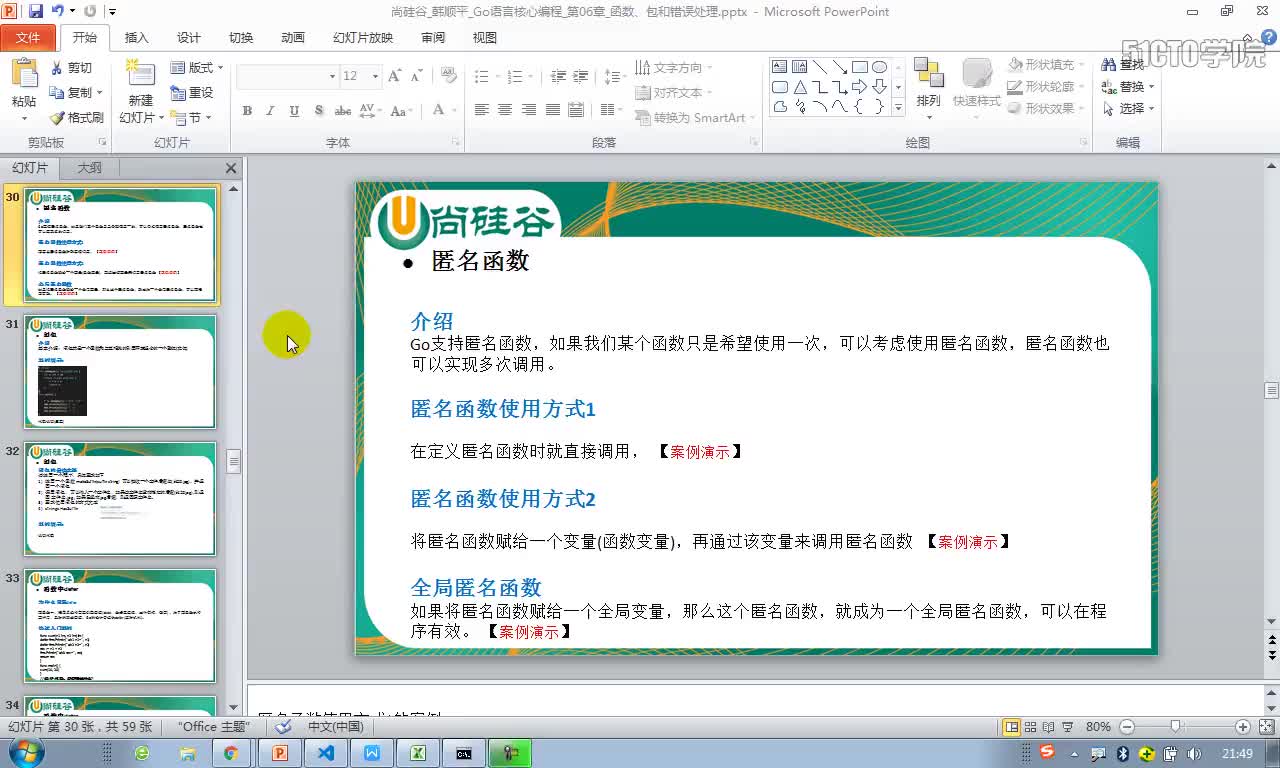
Task: Toggle Bold formatting
Action: click(x=246, y=110)
